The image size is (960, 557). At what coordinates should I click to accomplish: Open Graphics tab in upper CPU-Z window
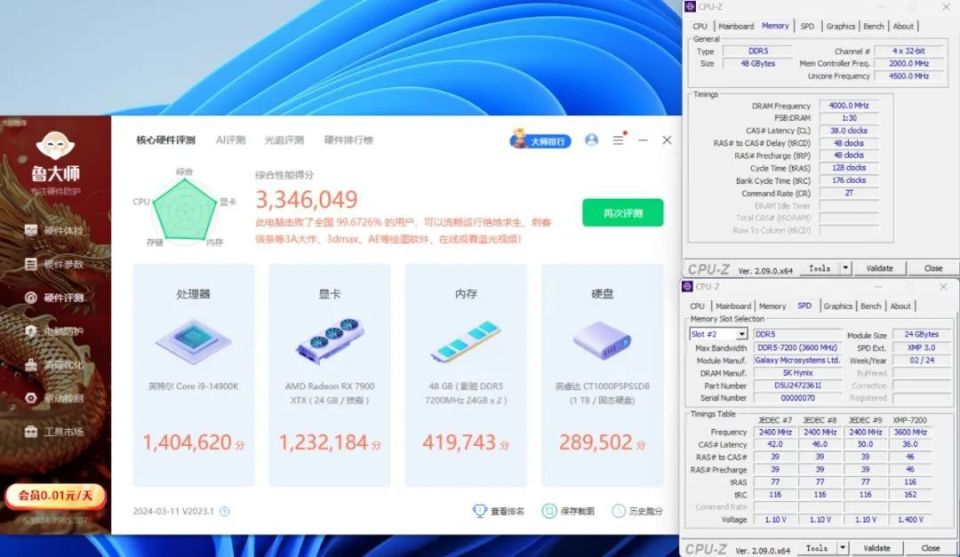841,26
